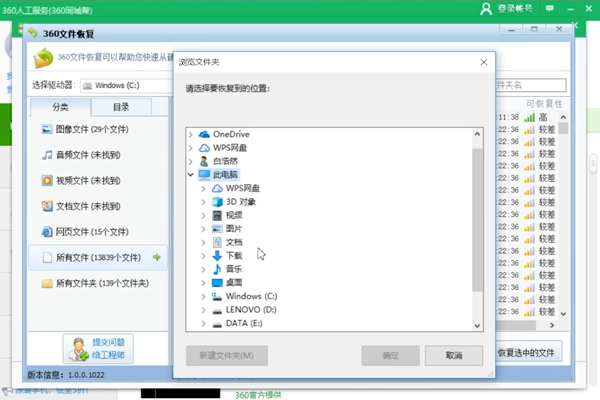The width and height of the screenshot is (600, 400).
Task: Select the DATA (E:) drive icon
Action: [x=217, y=325]
